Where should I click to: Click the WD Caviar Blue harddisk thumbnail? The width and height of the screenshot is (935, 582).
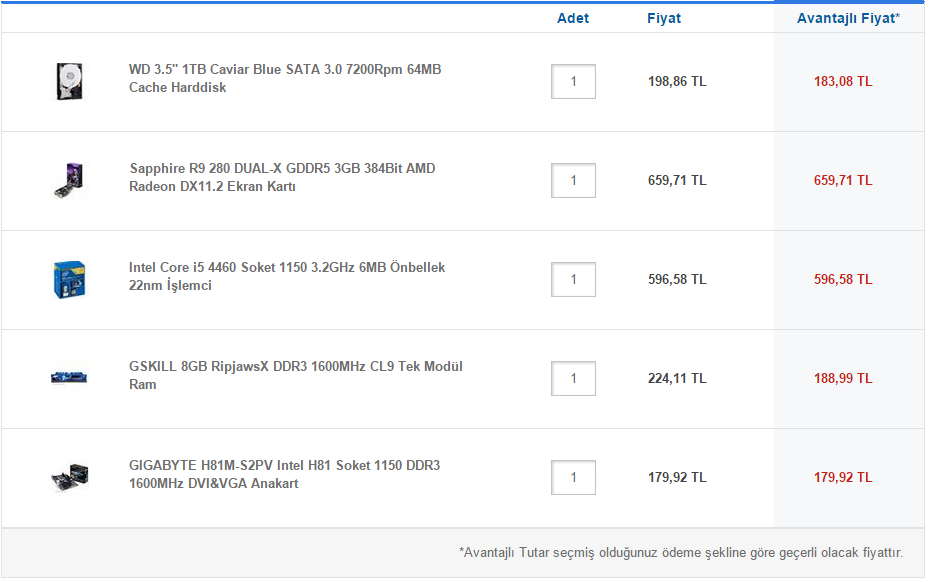[69, 81]
